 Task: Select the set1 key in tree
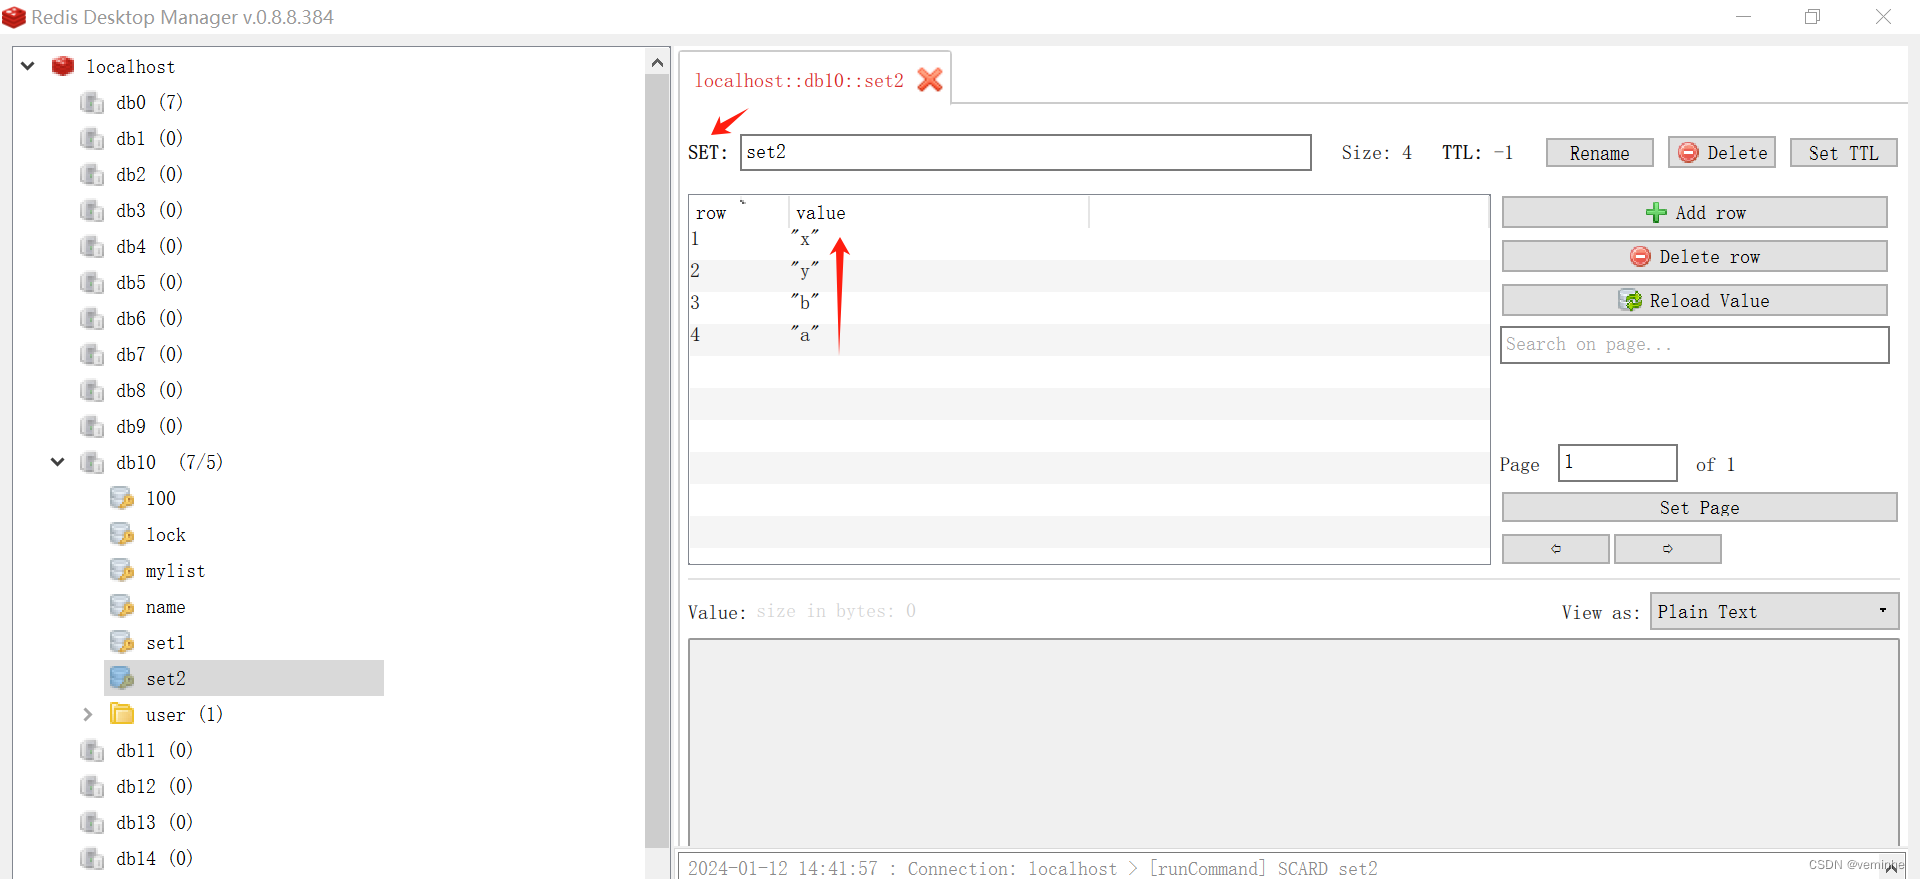(x=165, y=643)
